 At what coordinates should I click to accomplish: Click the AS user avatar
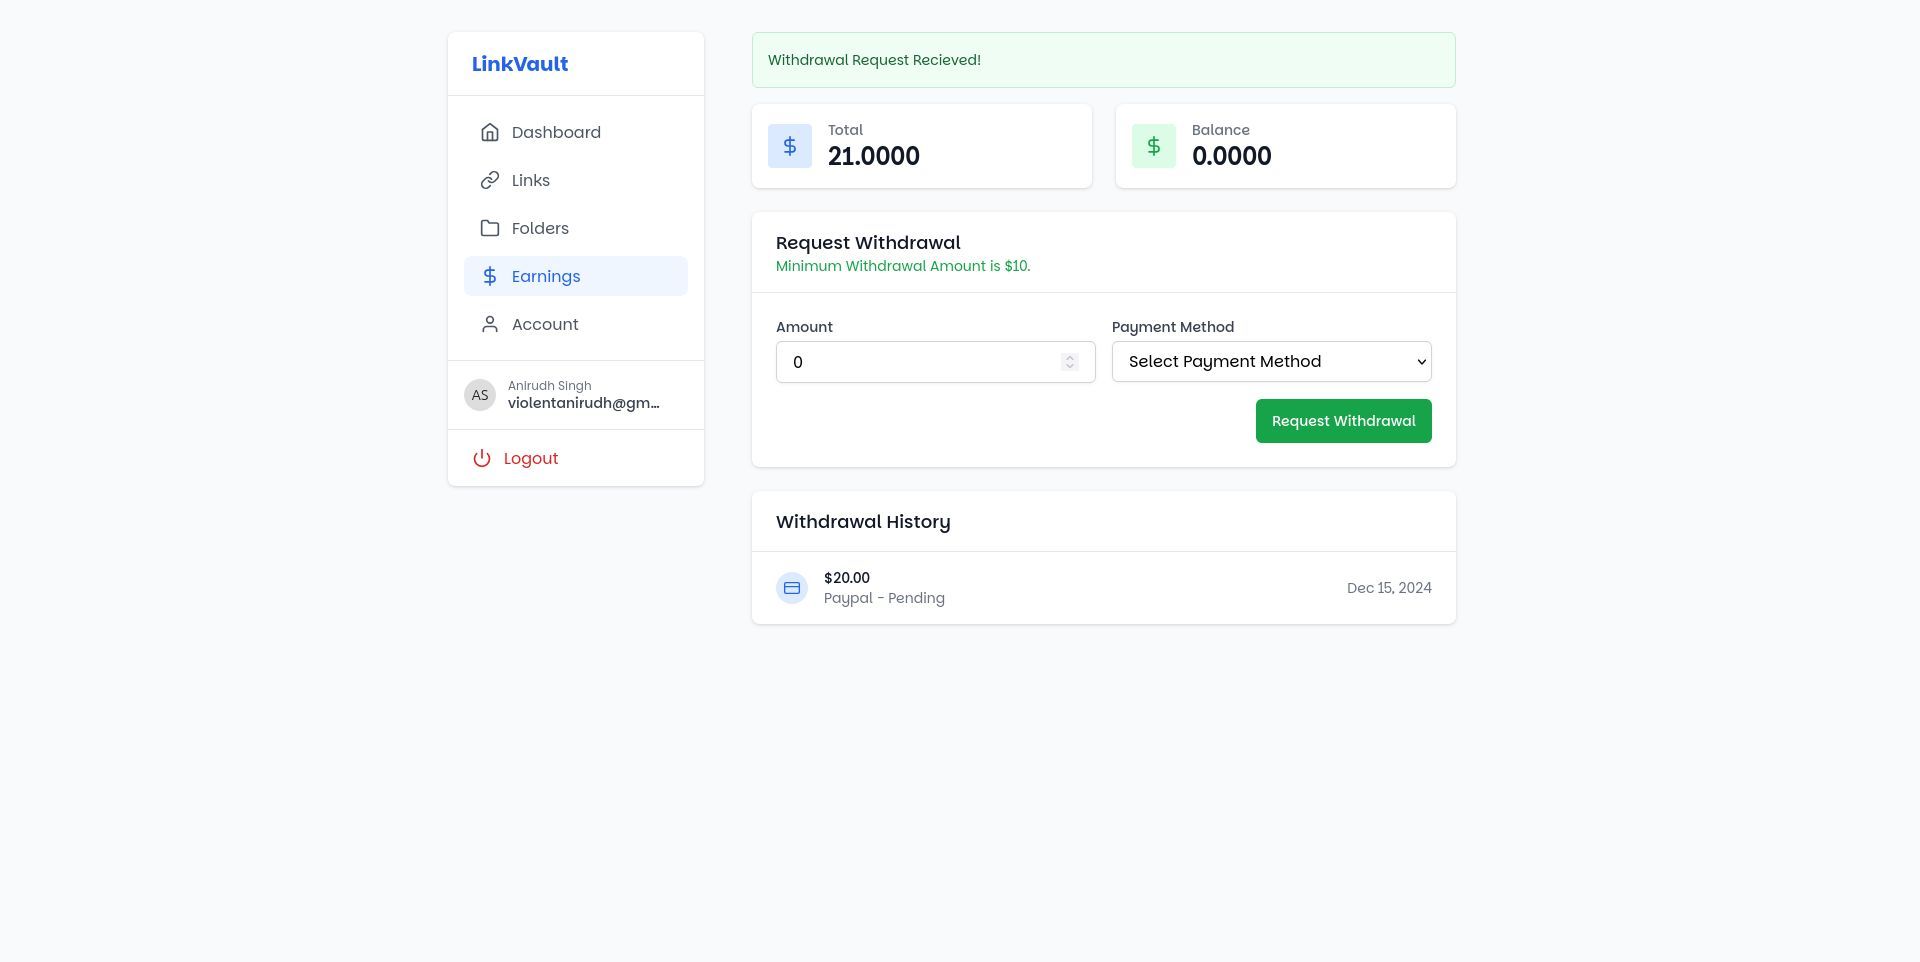point(480,395)
